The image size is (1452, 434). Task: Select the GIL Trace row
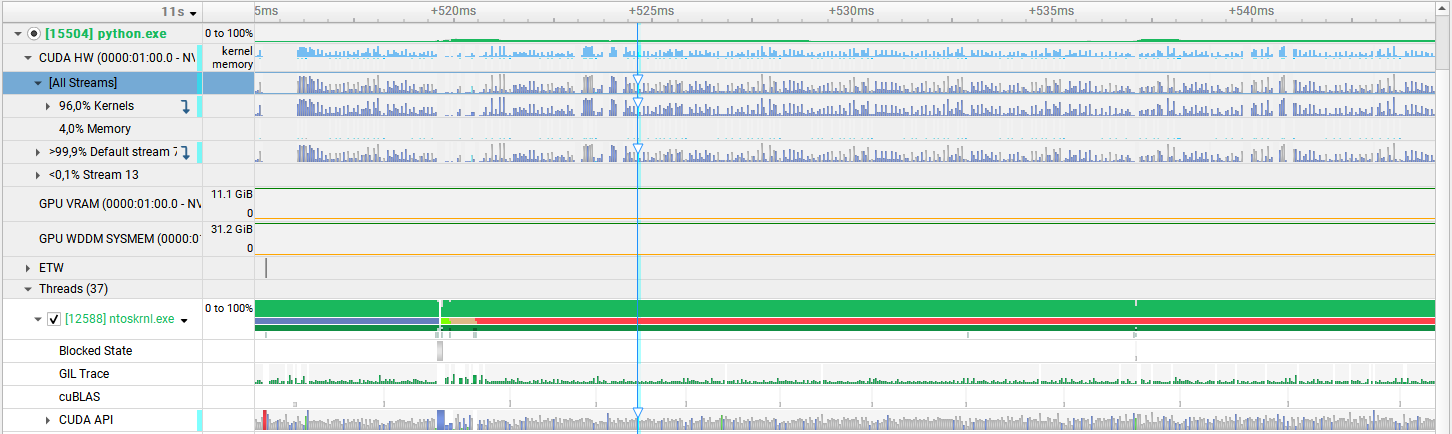84,374
